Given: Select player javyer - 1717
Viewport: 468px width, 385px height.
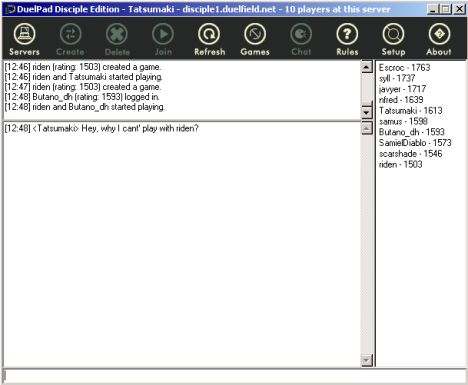Looking at the screenshot, I should click(x=402, y=89).
